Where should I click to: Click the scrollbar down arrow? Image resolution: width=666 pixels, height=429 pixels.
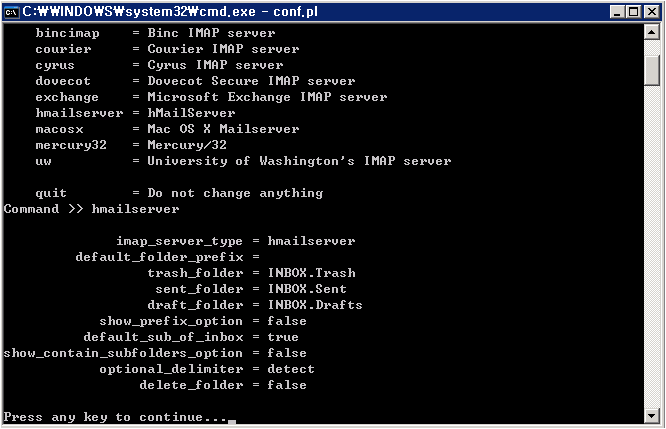652,416
